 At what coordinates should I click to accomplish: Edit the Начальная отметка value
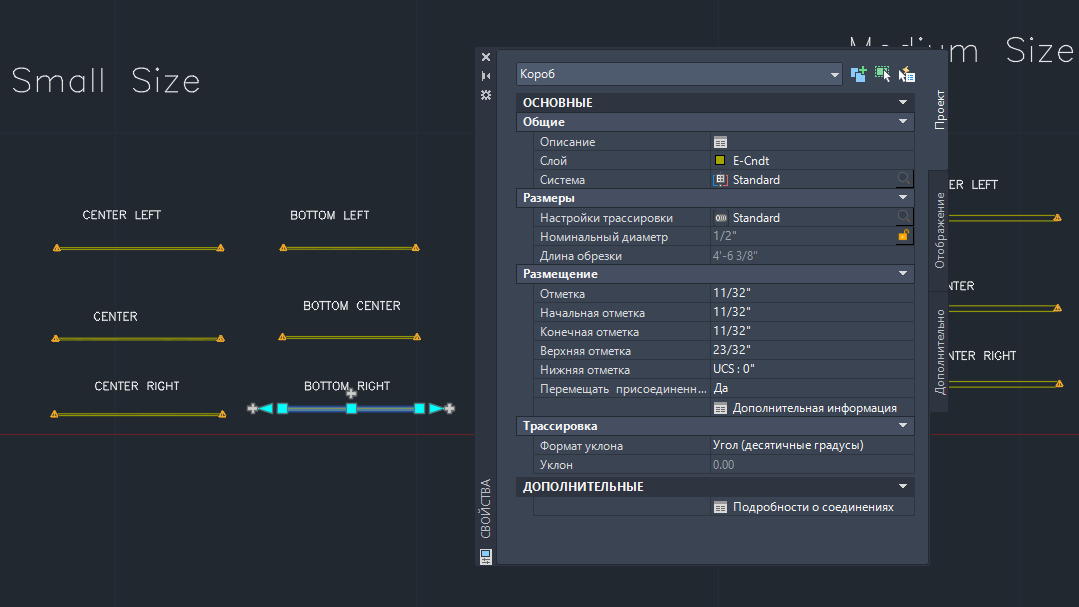pos(812,312)
